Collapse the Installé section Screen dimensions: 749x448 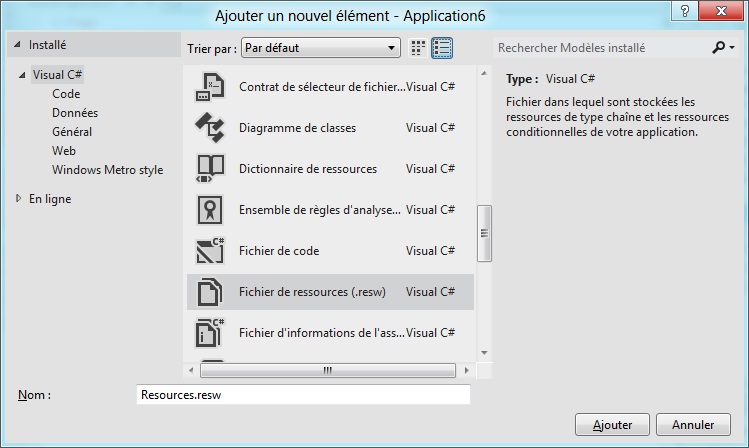(x=18, y=44)
